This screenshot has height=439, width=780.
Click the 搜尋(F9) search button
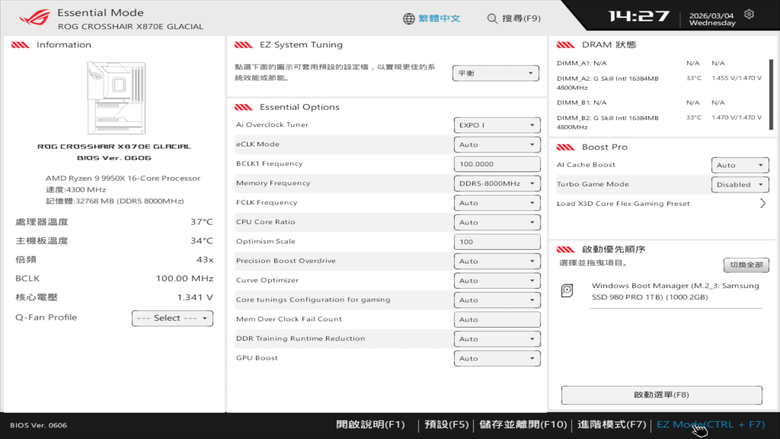coord(521,19)
